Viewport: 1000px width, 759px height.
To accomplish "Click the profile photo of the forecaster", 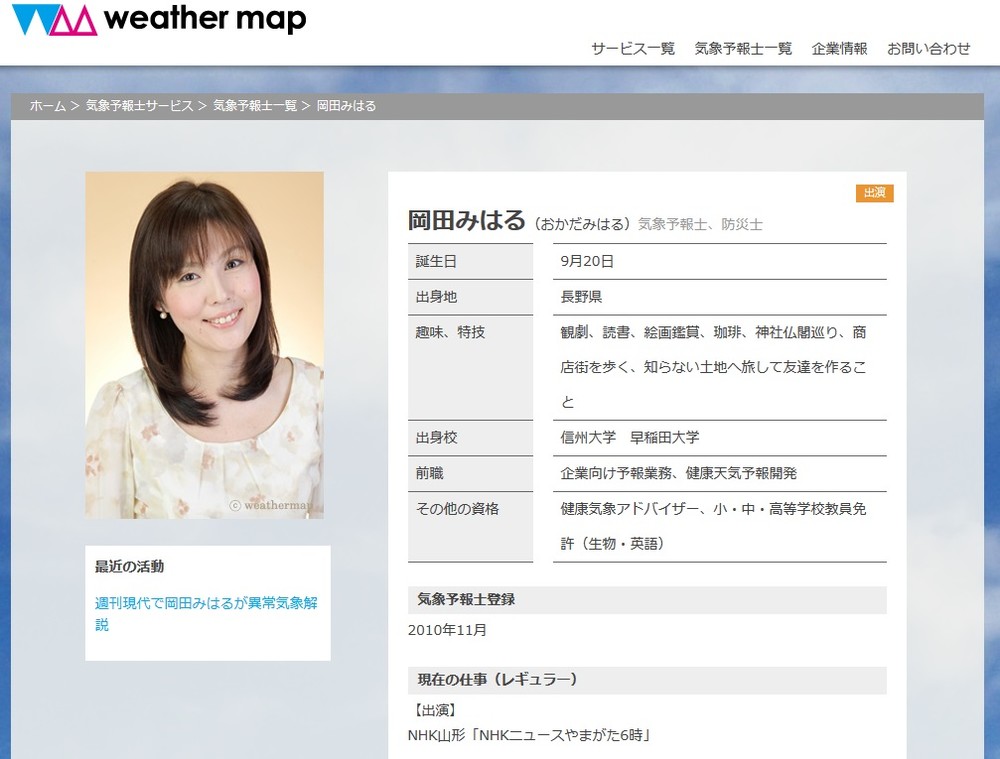I will [204, 345].
